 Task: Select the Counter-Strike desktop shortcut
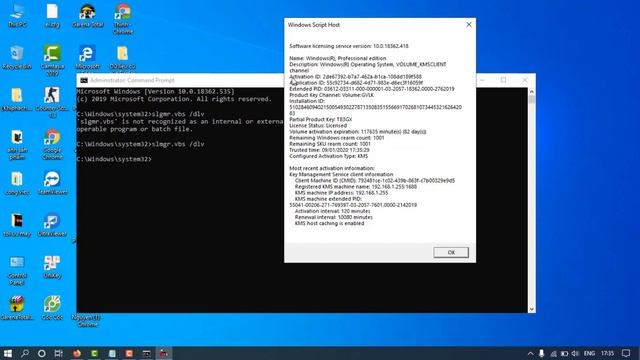click(x=52, y=102)
